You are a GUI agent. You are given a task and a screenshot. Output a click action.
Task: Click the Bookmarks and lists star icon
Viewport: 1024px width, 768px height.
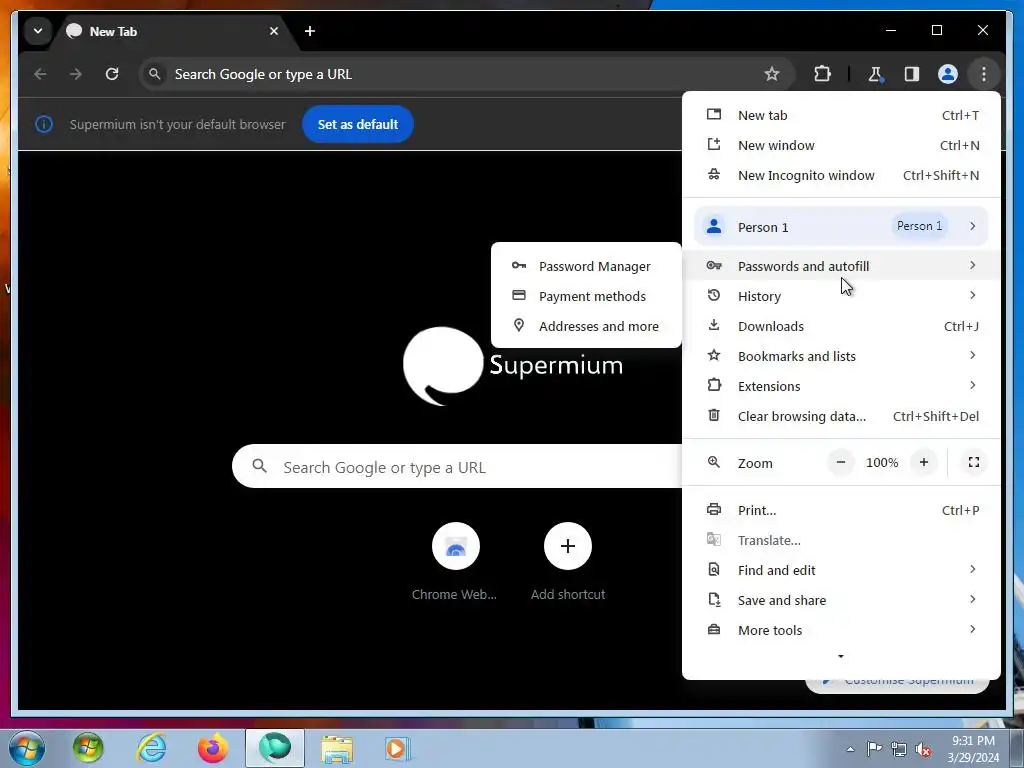click(714, 355)
